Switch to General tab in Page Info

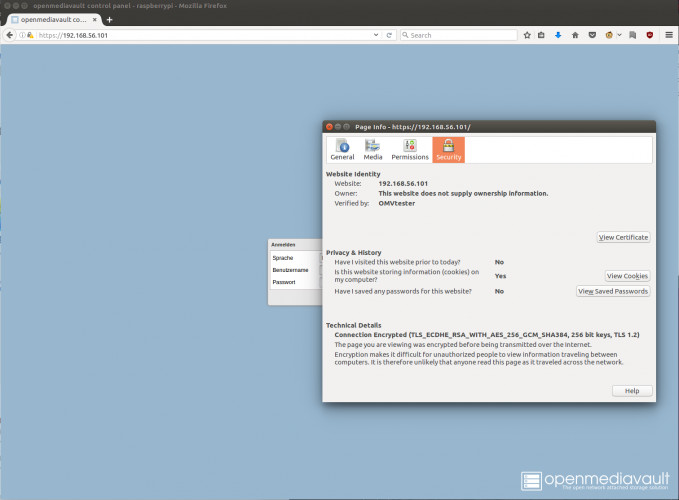pyautogui.click(x=342, y=150)
